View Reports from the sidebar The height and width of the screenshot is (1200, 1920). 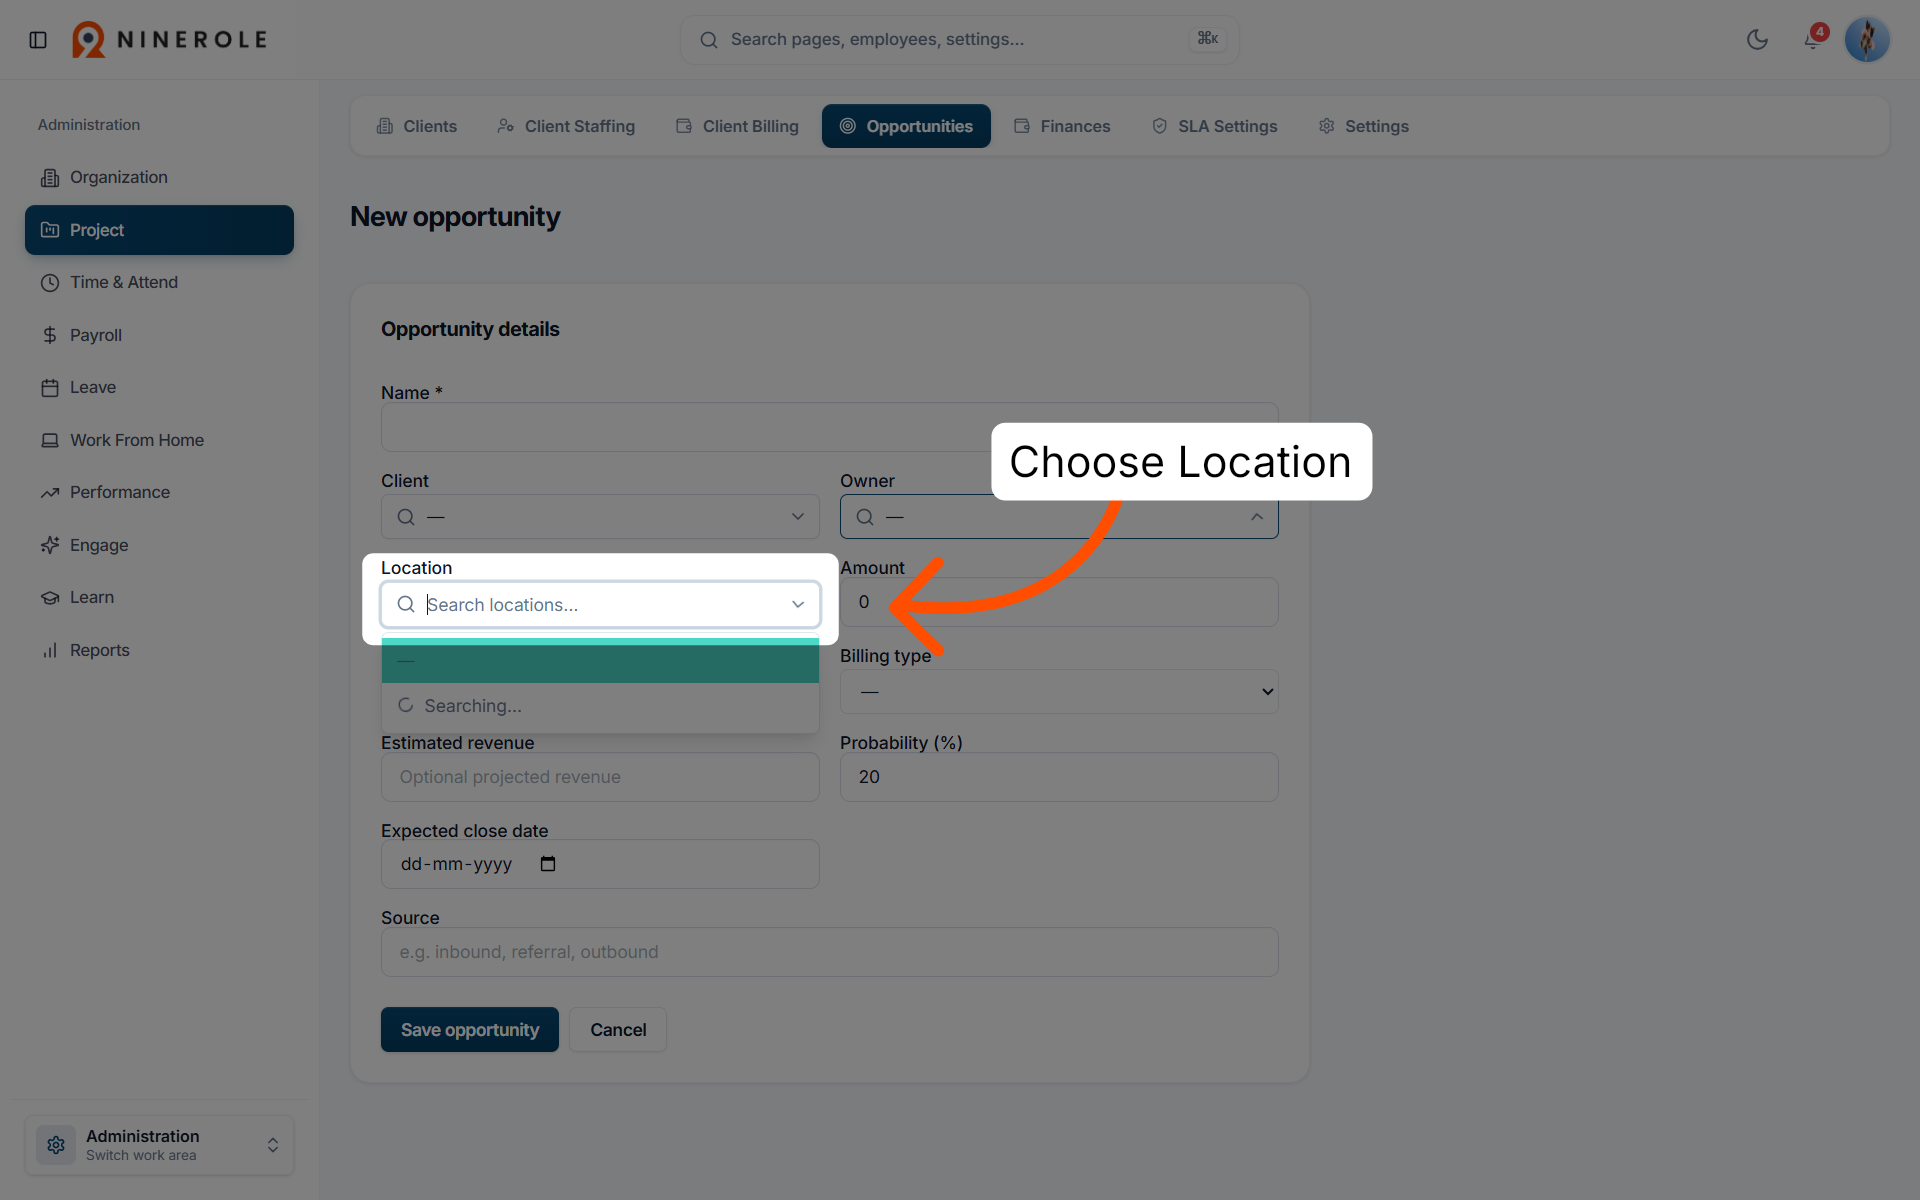[159, 650]
